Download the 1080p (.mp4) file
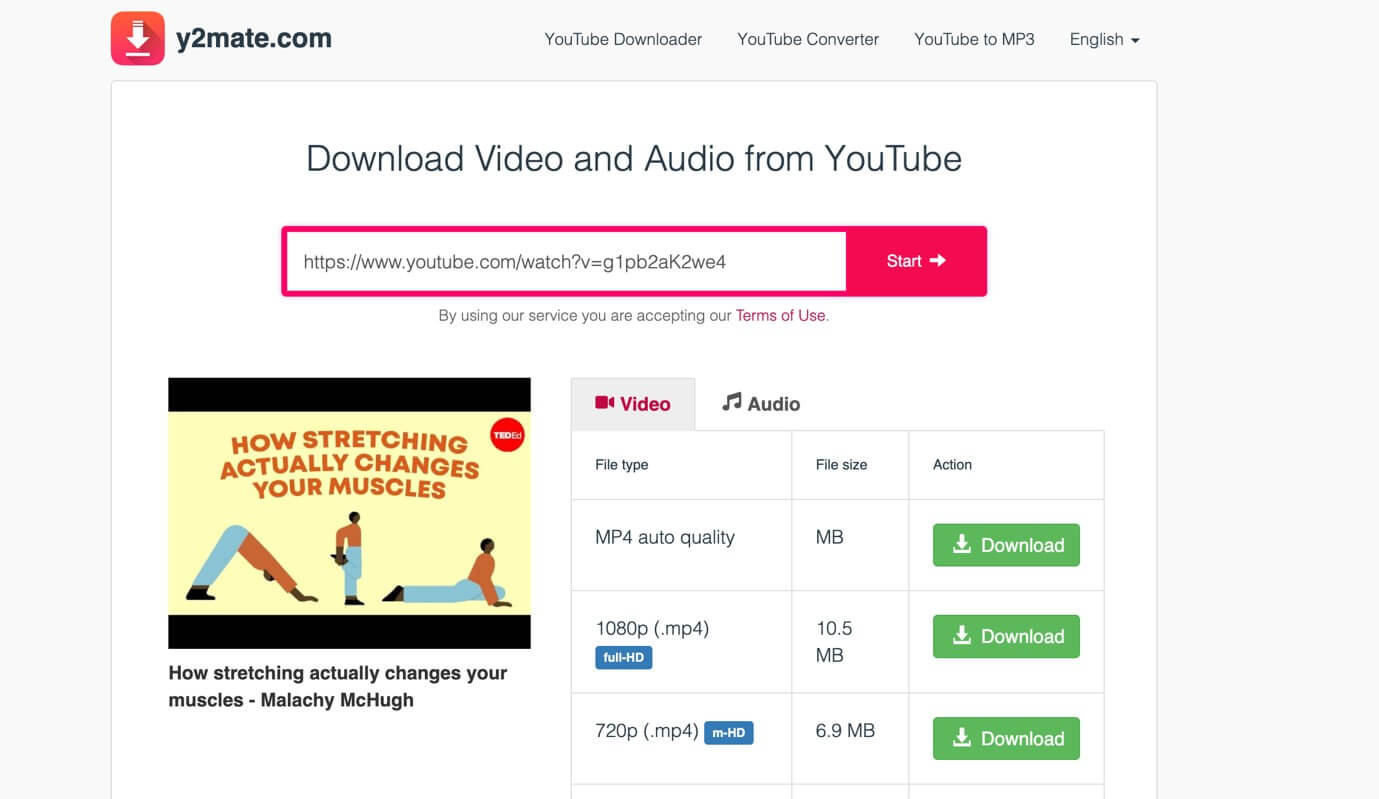This screenshot has height=799, width=1379. 1006,636
